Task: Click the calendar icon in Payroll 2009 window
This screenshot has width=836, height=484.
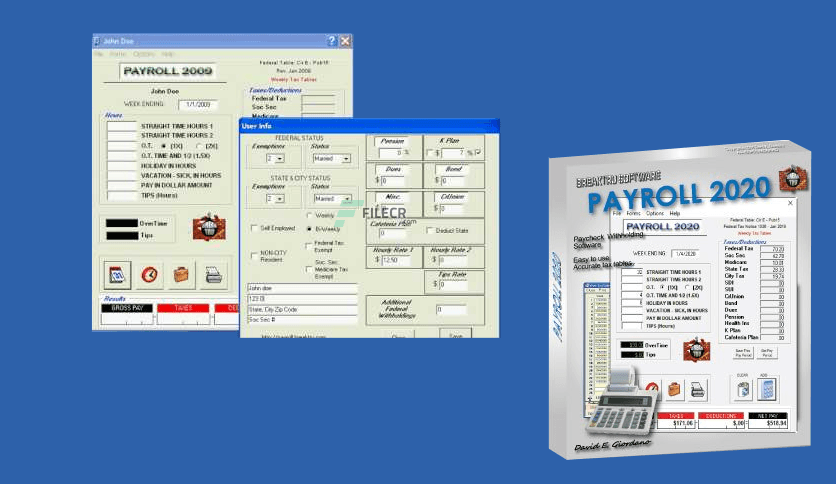Action: pyautogui.click(x=117, y=275)
